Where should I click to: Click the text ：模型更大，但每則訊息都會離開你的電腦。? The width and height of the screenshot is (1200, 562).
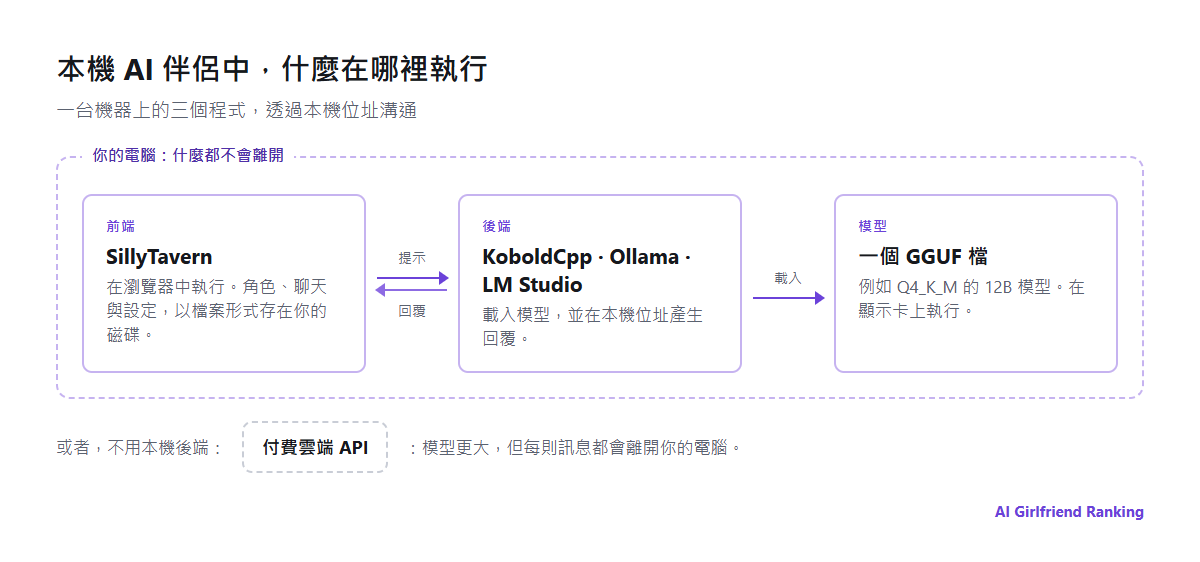pos(576,448)
